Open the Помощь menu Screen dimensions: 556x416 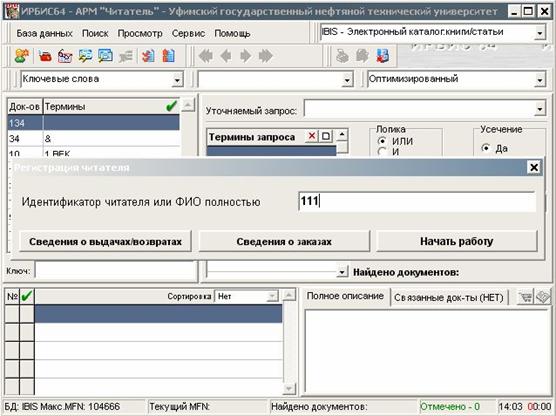pyautogui.click(x=232, y=33)
